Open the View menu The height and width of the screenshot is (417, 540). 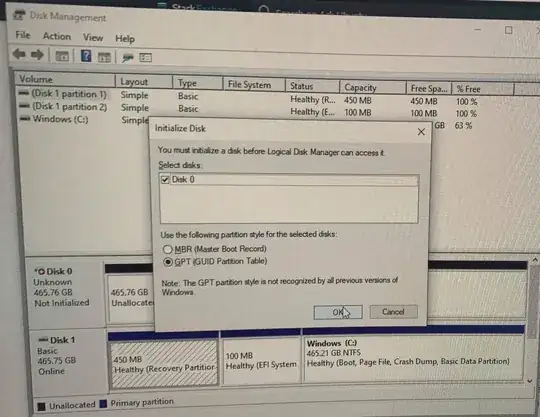pyautogui.click(x=93, y=38)
